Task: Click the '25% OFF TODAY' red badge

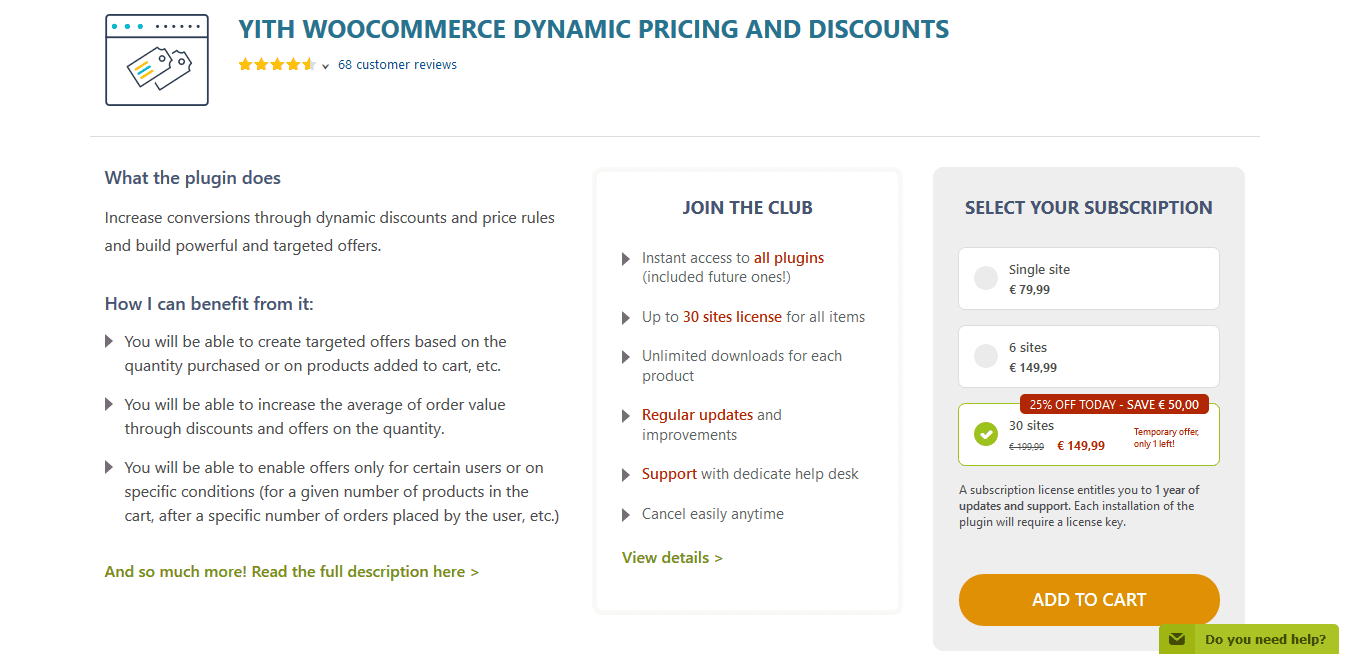Action: 1114,405
